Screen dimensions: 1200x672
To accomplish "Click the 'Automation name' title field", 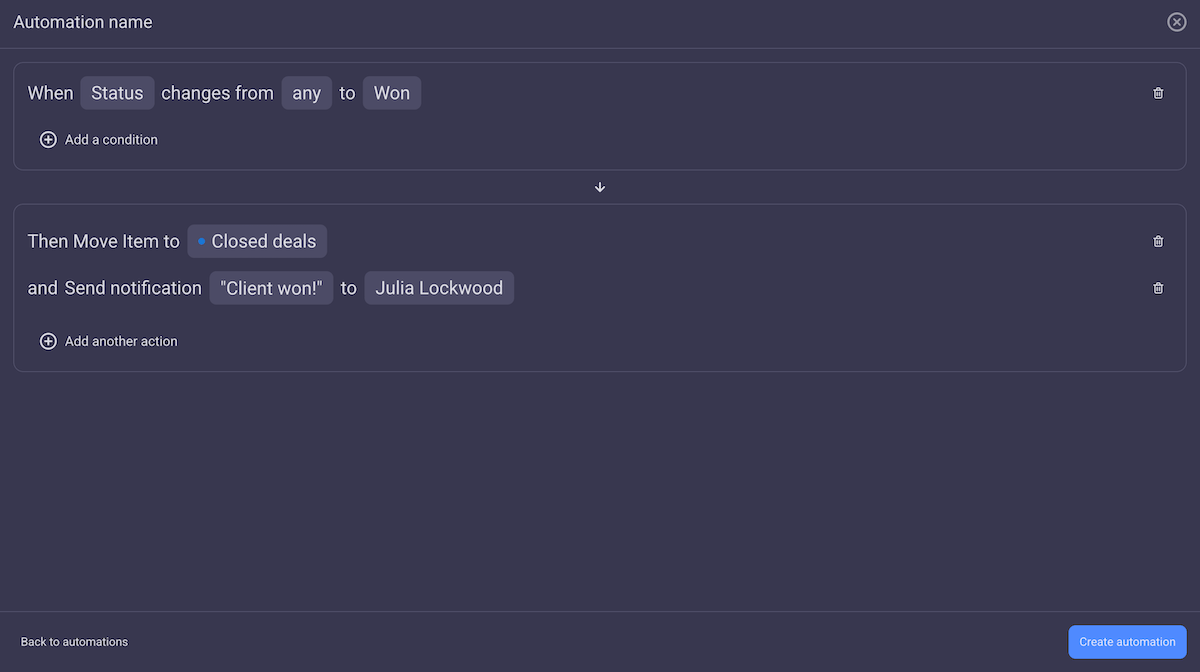I will click(83, 21).
